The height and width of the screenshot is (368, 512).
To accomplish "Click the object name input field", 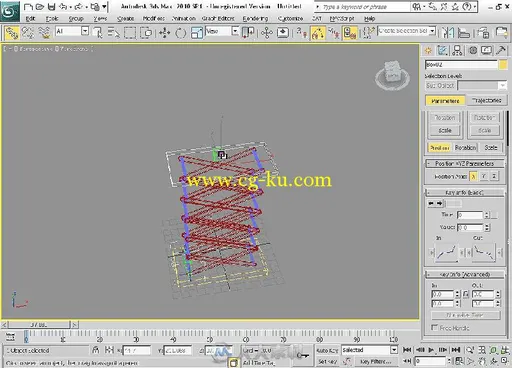I will point(461,65).
